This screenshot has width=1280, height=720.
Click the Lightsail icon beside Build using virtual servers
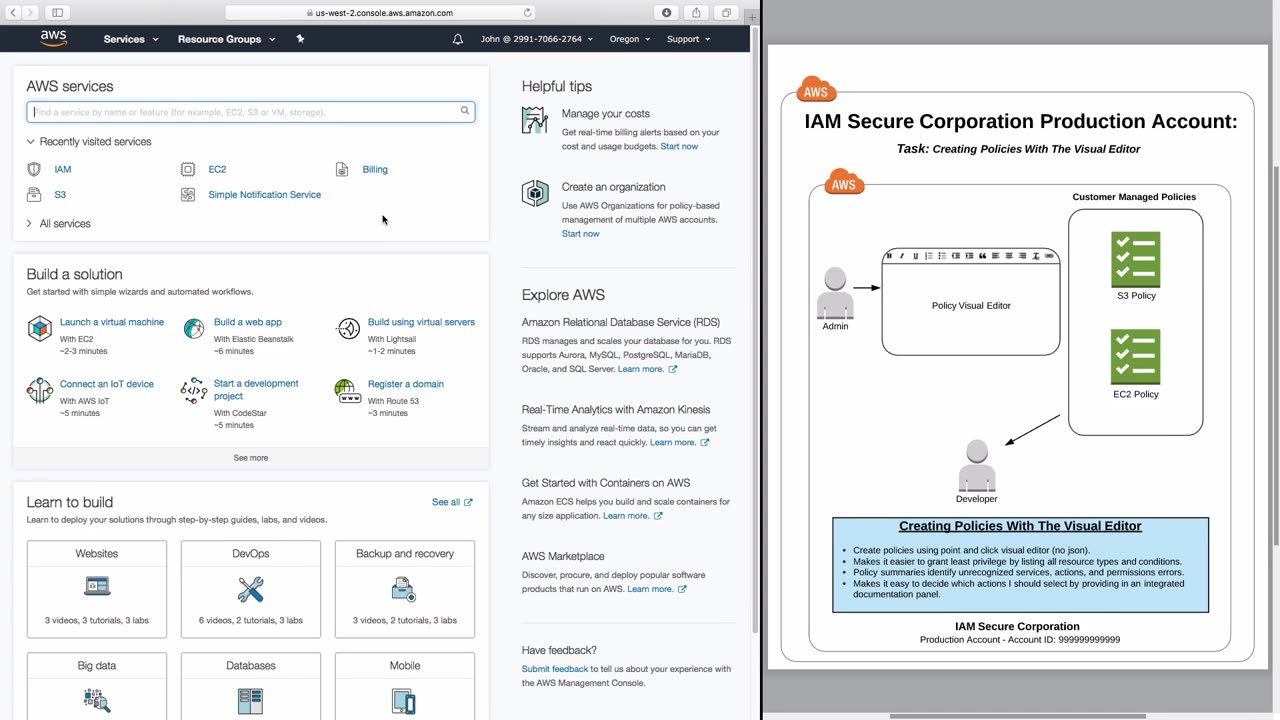[348, 328]
